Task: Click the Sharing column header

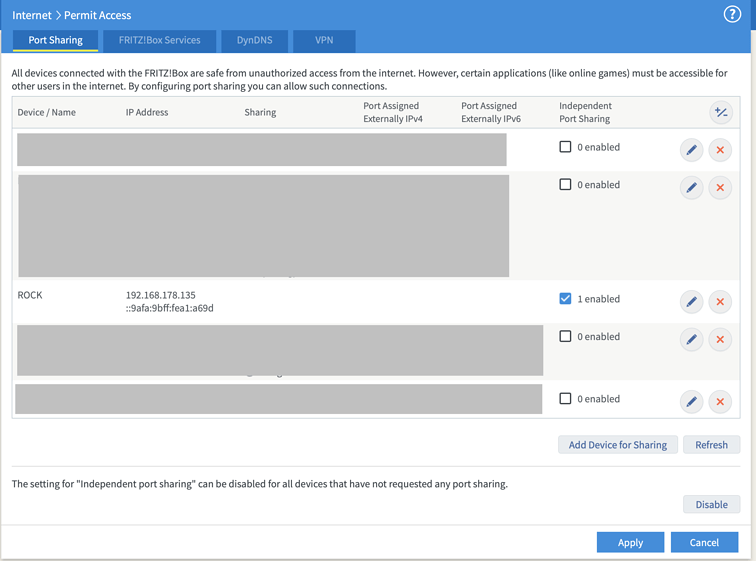Action: click(260, 112)
